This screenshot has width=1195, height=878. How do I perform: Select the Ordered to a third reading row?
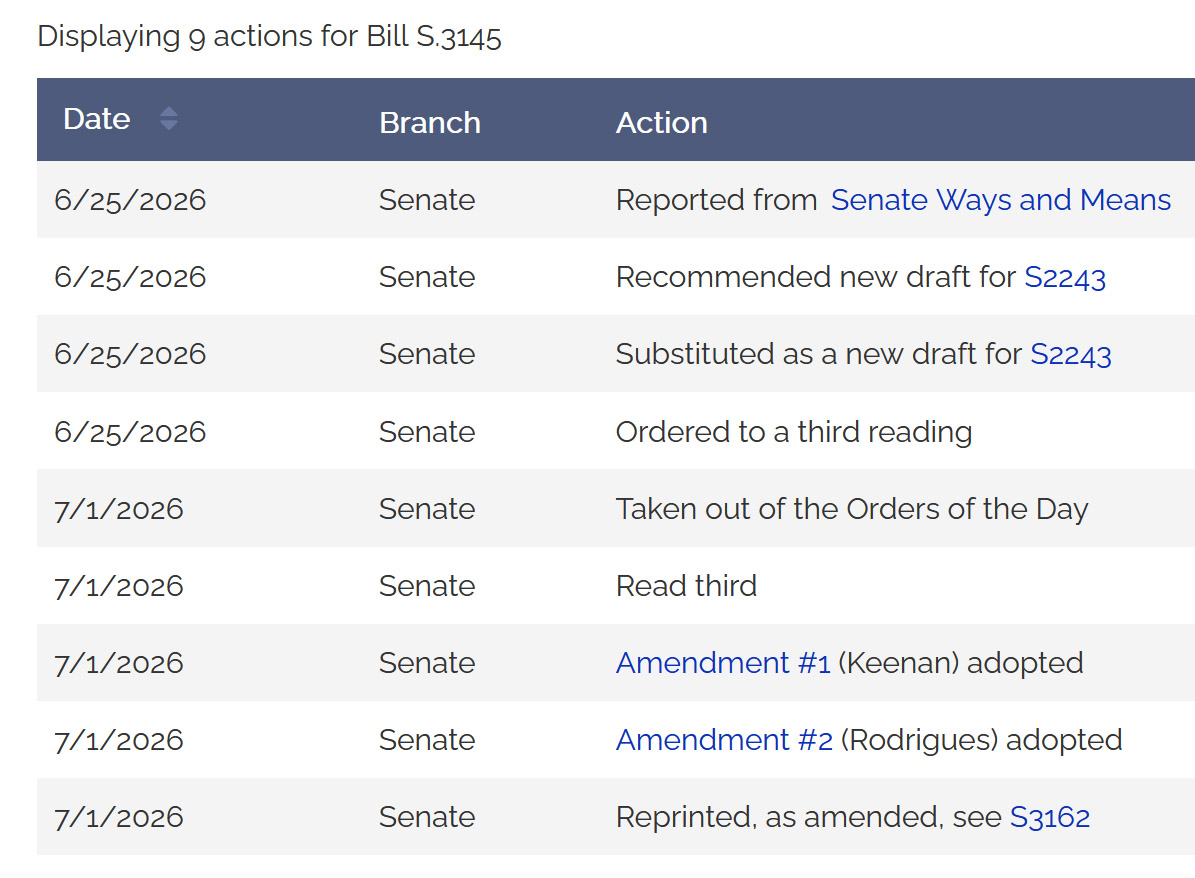(616, 431)
